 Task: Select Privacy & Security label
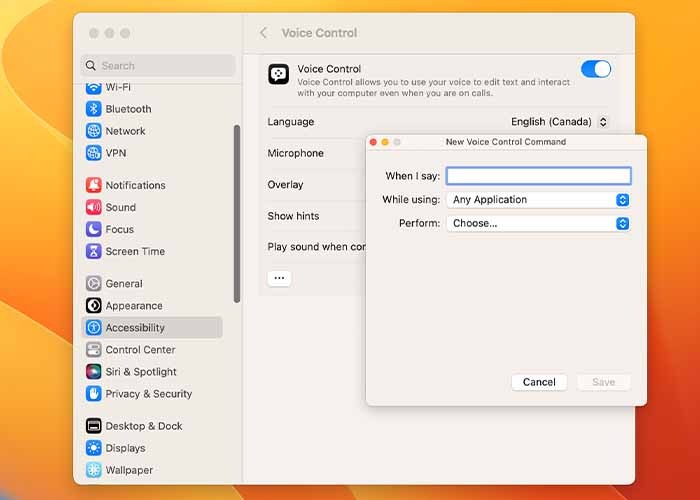149,393
